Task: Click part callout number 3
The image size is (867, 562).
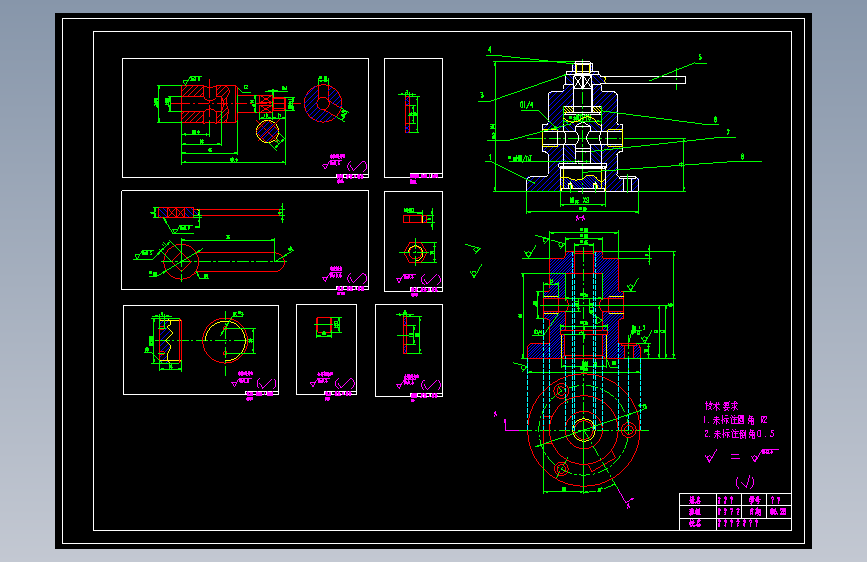Action: click(x=482, y=95)
